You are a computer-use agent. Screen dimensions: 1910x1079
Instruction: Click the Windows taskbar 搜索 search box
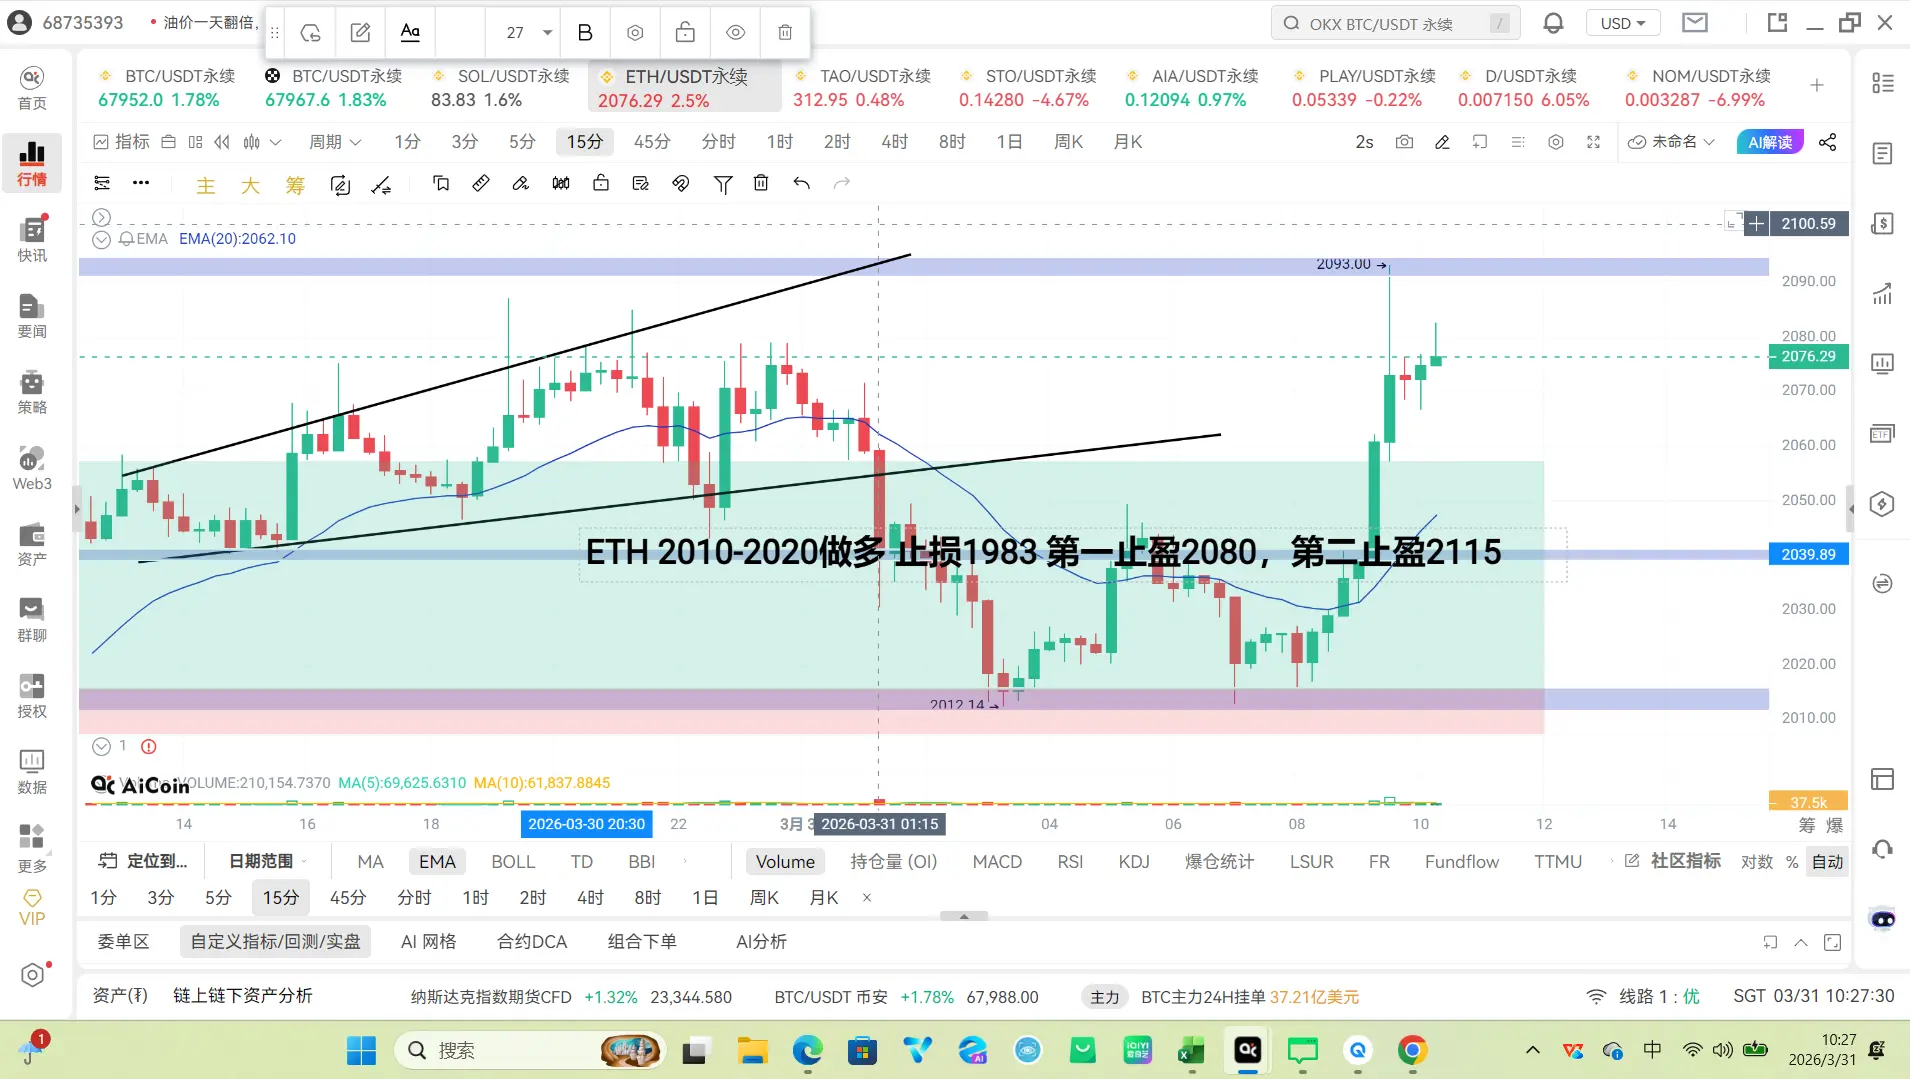[530, 1050]
